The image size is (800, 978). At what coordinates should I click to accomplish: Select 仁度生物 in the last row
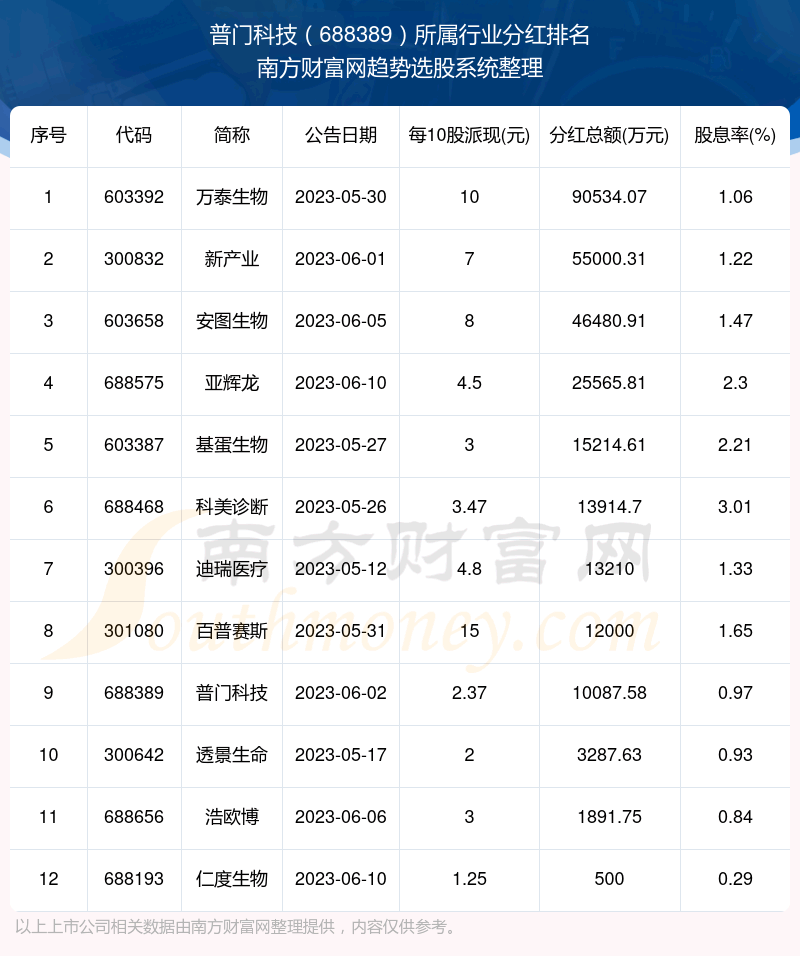(x=232, y=879)
